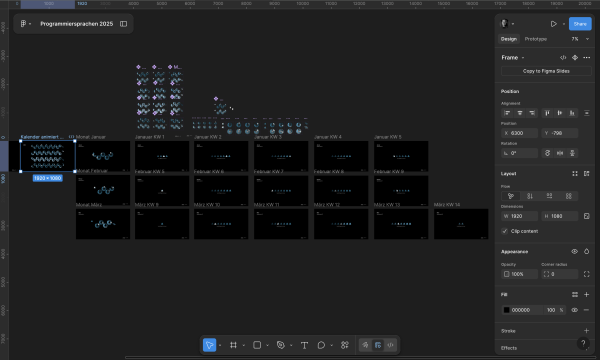600x360 pixels.
Task: Toggle Appearance layer visibility eye icon
Action: (x=574, y=251)
